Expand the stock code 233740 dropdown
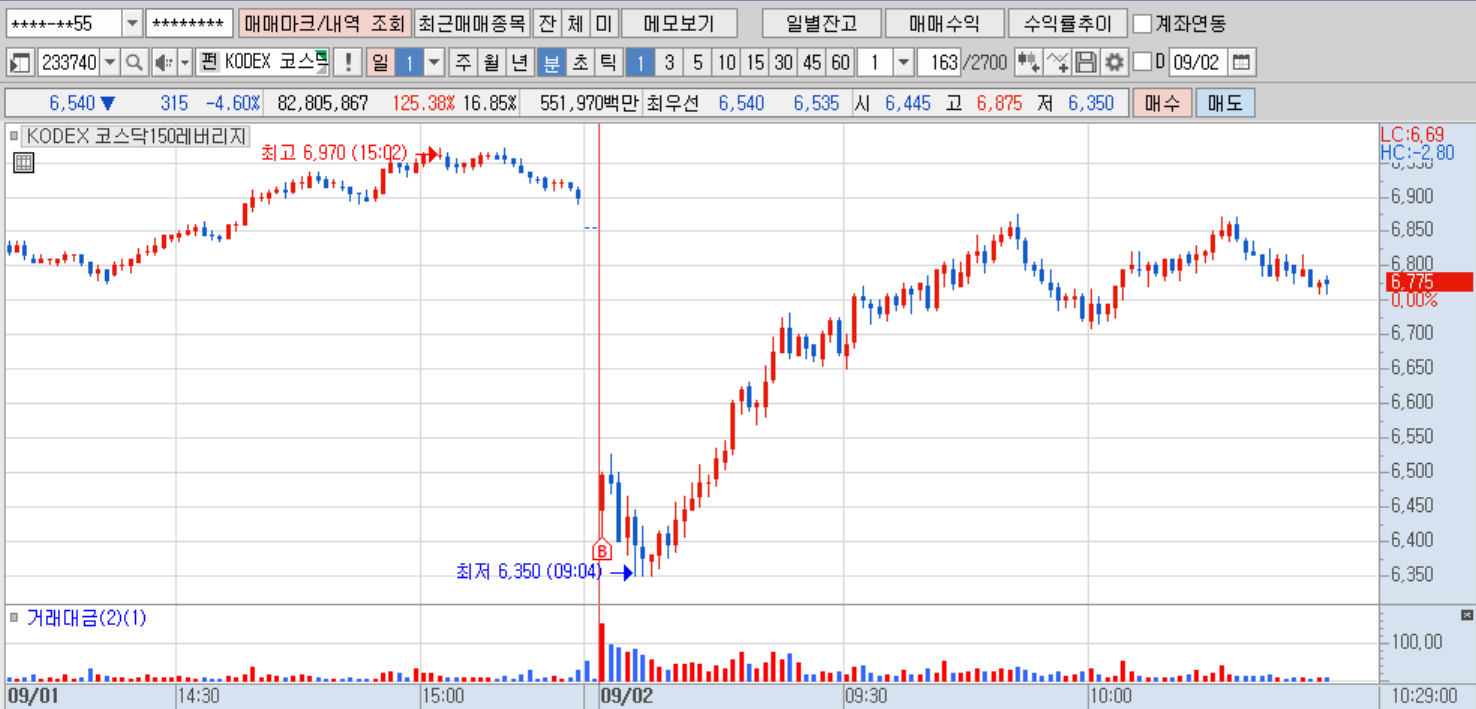 coord(110,63)
